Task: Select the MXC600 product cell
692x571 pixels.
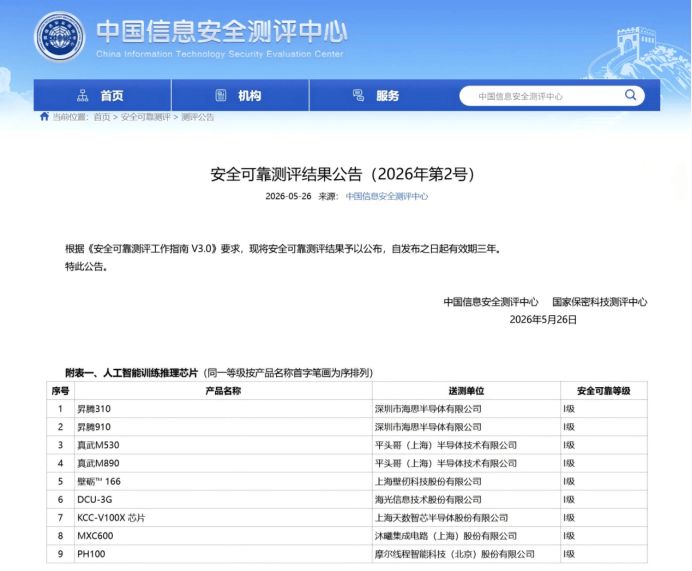Action: (223, 536)
